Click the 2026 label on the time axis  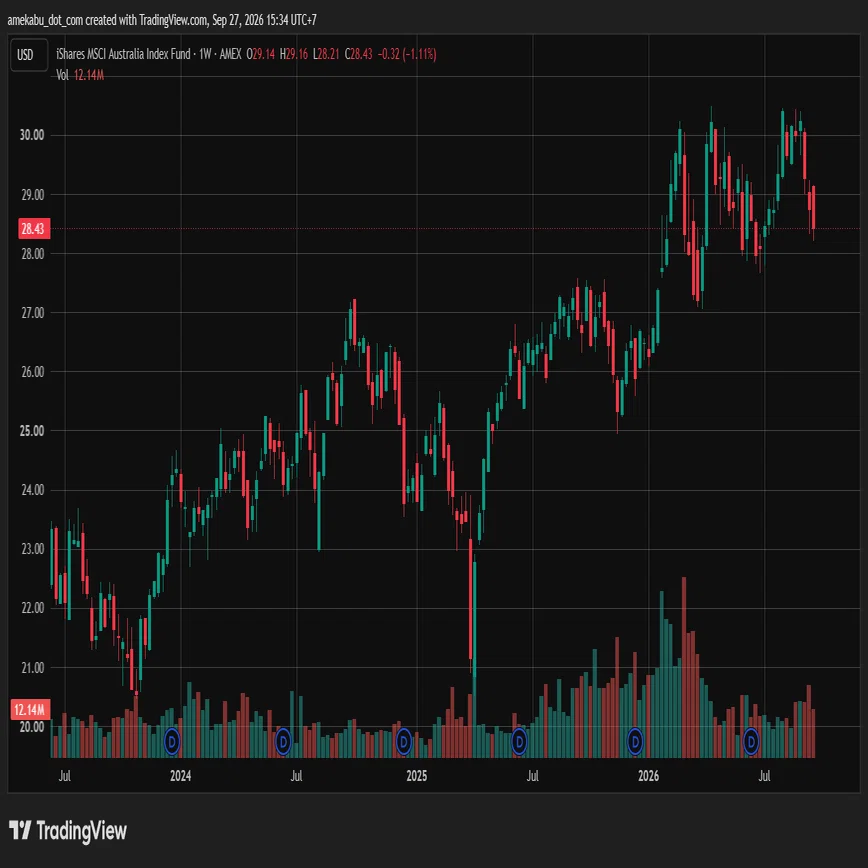point(648,776)
